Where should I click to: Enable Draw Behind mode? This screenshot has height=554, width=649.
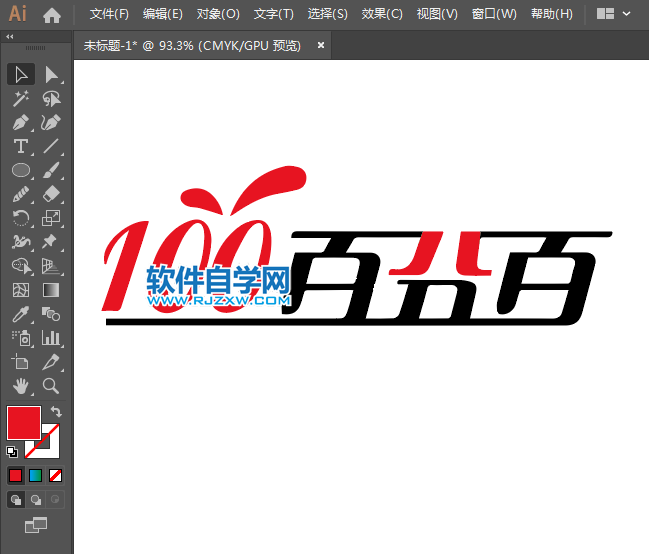[x=36, y=500]
